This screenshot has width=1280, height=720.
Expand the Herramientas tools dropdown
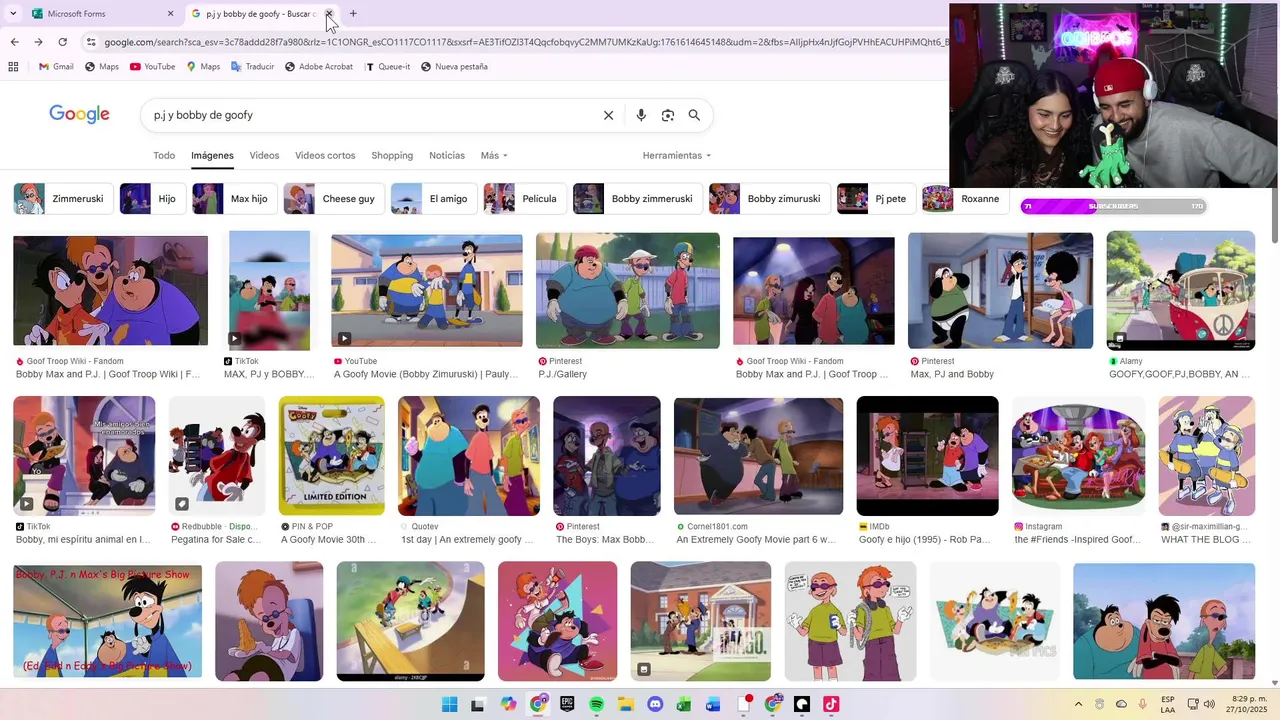point(677,156)
